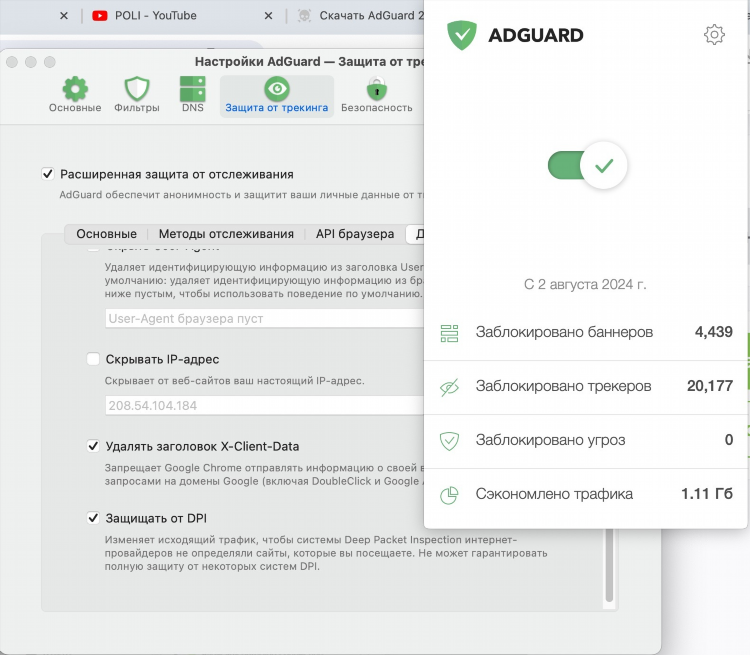Screen dimensions: 750x655
Task: Click the User-Agent браузера пуст field
Action: pyautogui.click(x=264, y=318)
